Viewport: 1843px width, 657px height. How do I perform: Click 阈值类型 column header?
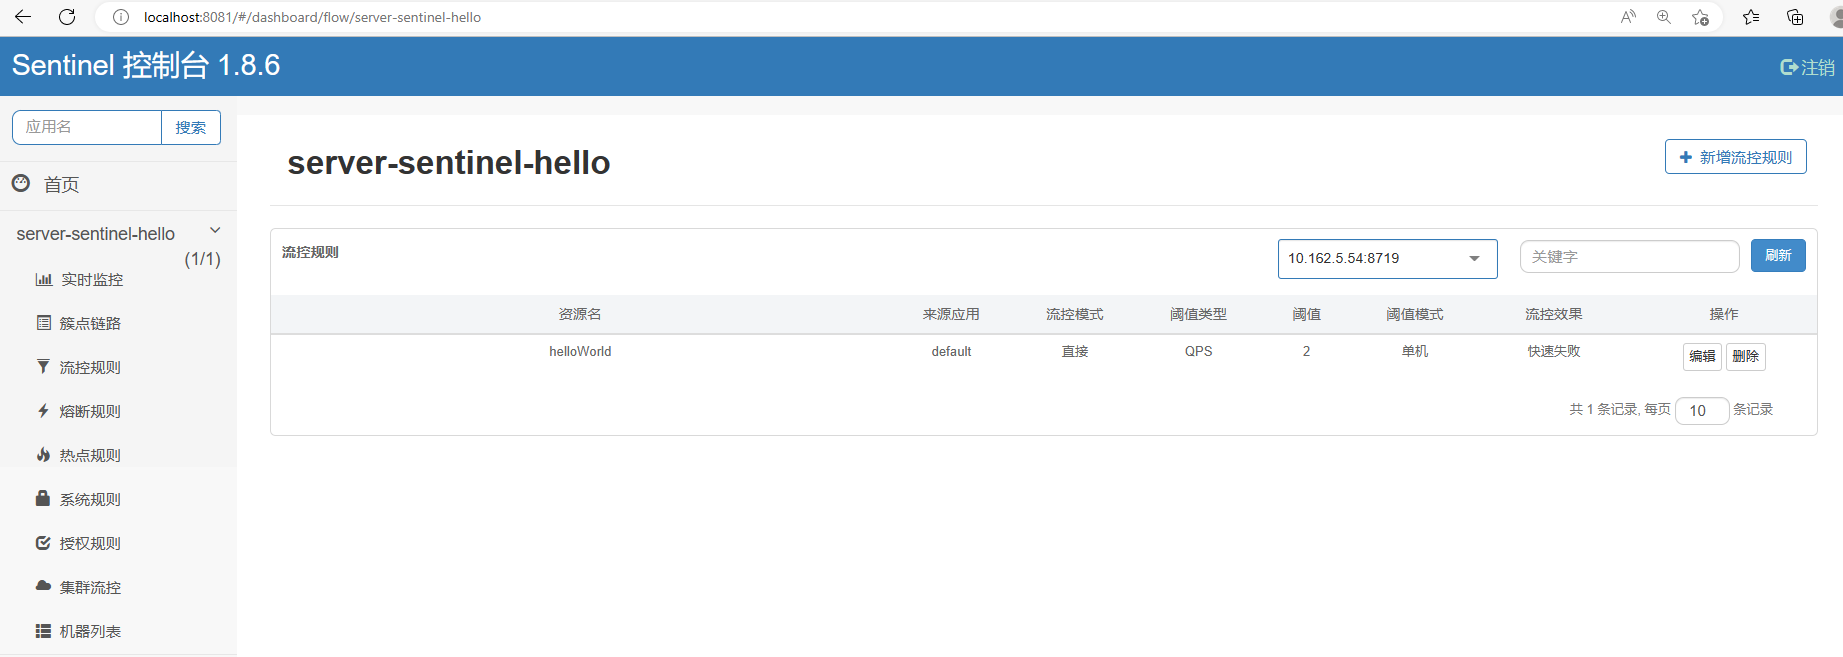(1198, 314)
